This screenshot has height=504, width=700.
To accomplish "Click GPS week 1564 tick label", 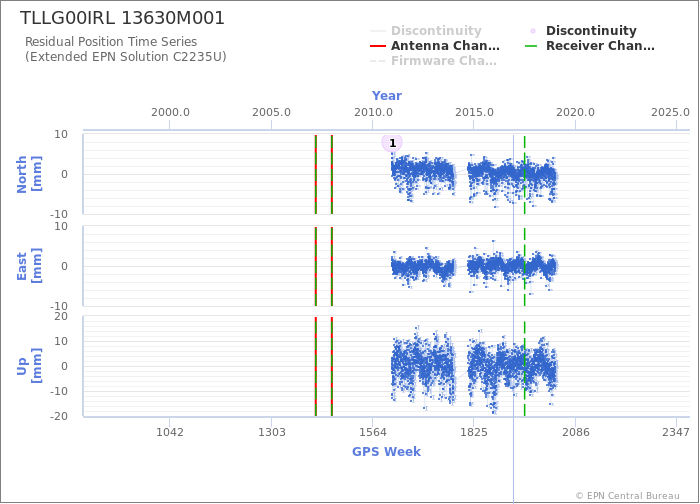I will [373, 432].
